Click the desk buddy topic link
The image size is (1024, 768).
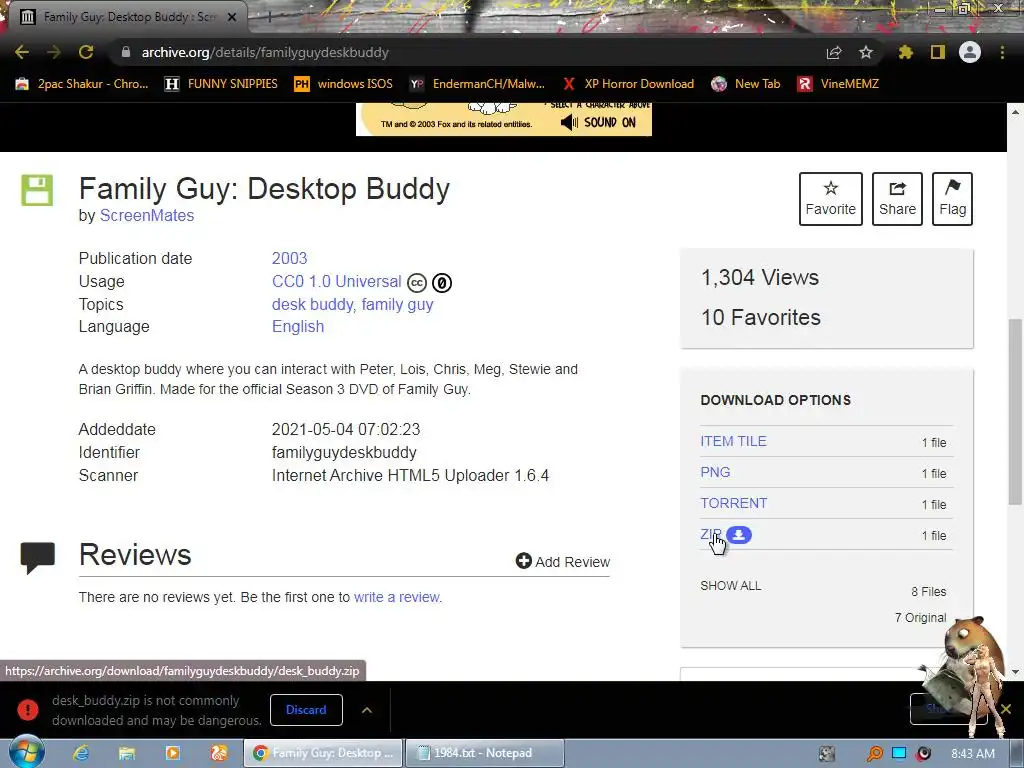coord(313,304)
